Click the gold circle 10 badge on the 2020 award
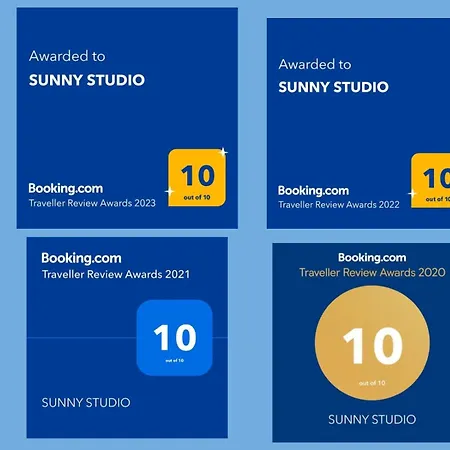The height and width of the screenshot is (450, 450). 372,343
